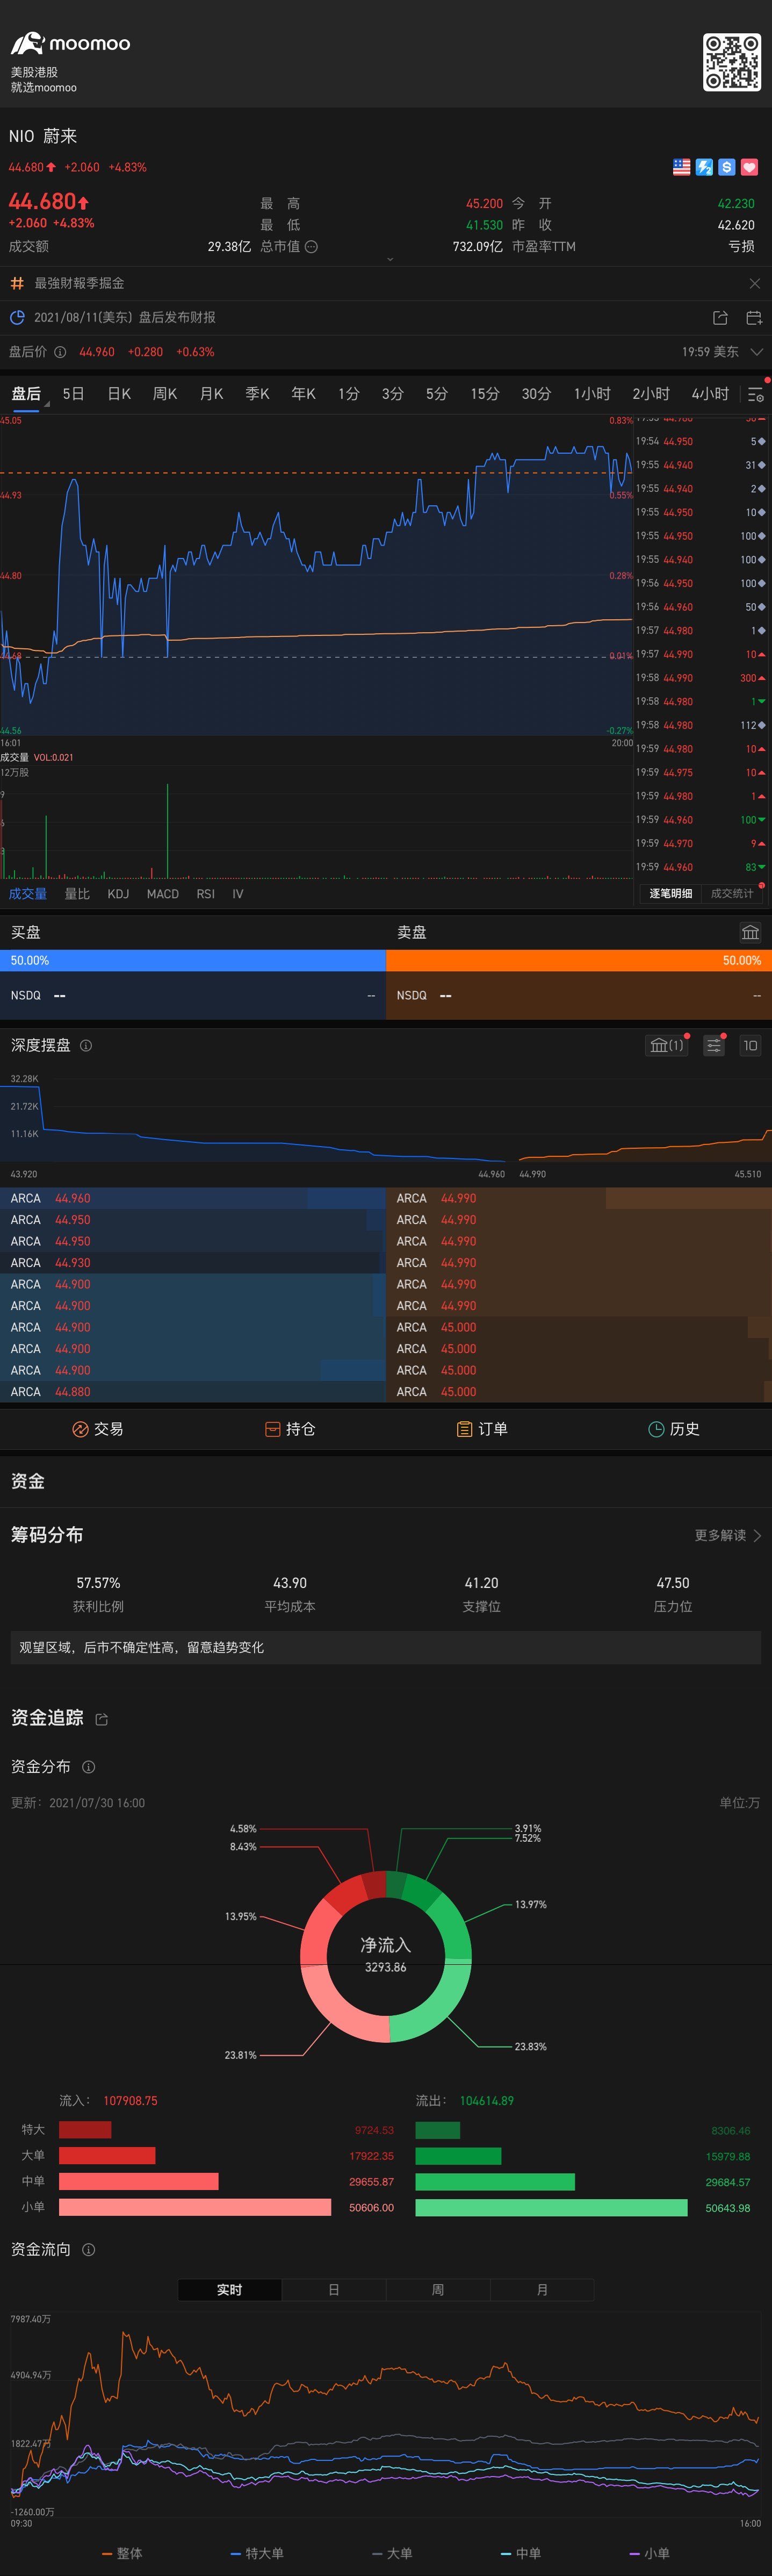The height and width of the screenshot is (2576, 772).
Task: Tap the earnings clock icon
Action: 17,317
